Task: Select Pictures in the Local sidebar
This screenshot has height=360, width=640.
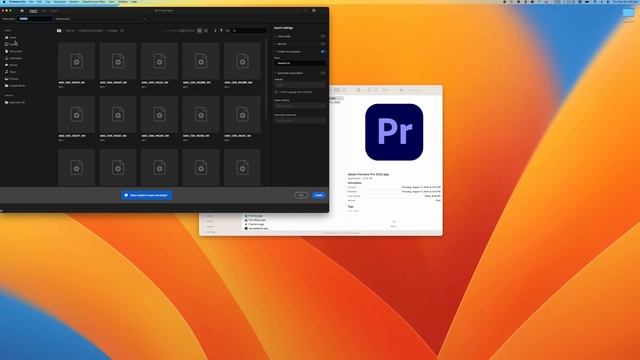Action: [x=11, y=79]
